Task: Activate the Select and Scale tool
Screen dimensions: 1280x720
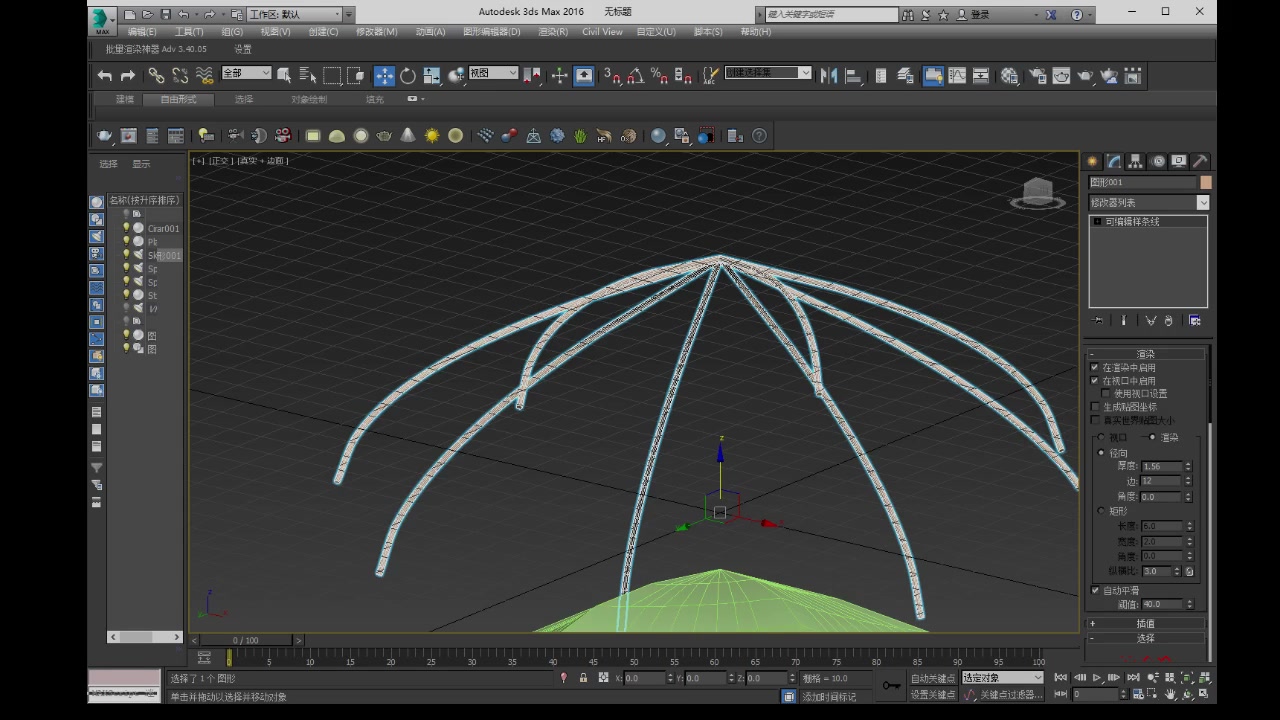Action: [432, 76]
